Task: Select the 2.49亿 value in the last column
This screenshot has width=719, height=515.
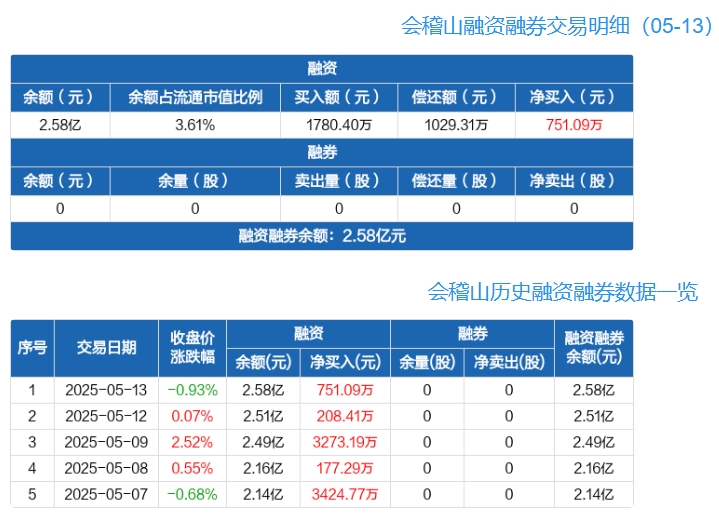Action: click(594, 443)
